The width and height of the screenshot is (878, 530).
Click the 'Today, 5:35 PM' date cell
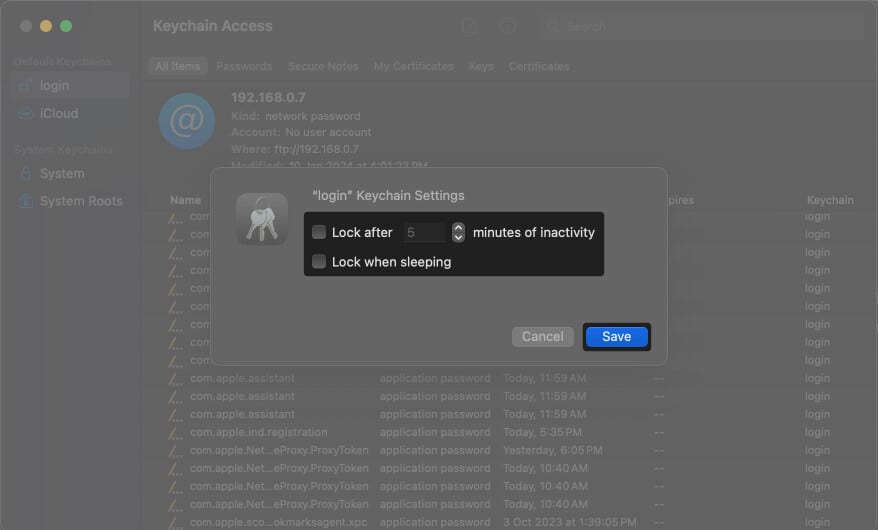[542, 432]
